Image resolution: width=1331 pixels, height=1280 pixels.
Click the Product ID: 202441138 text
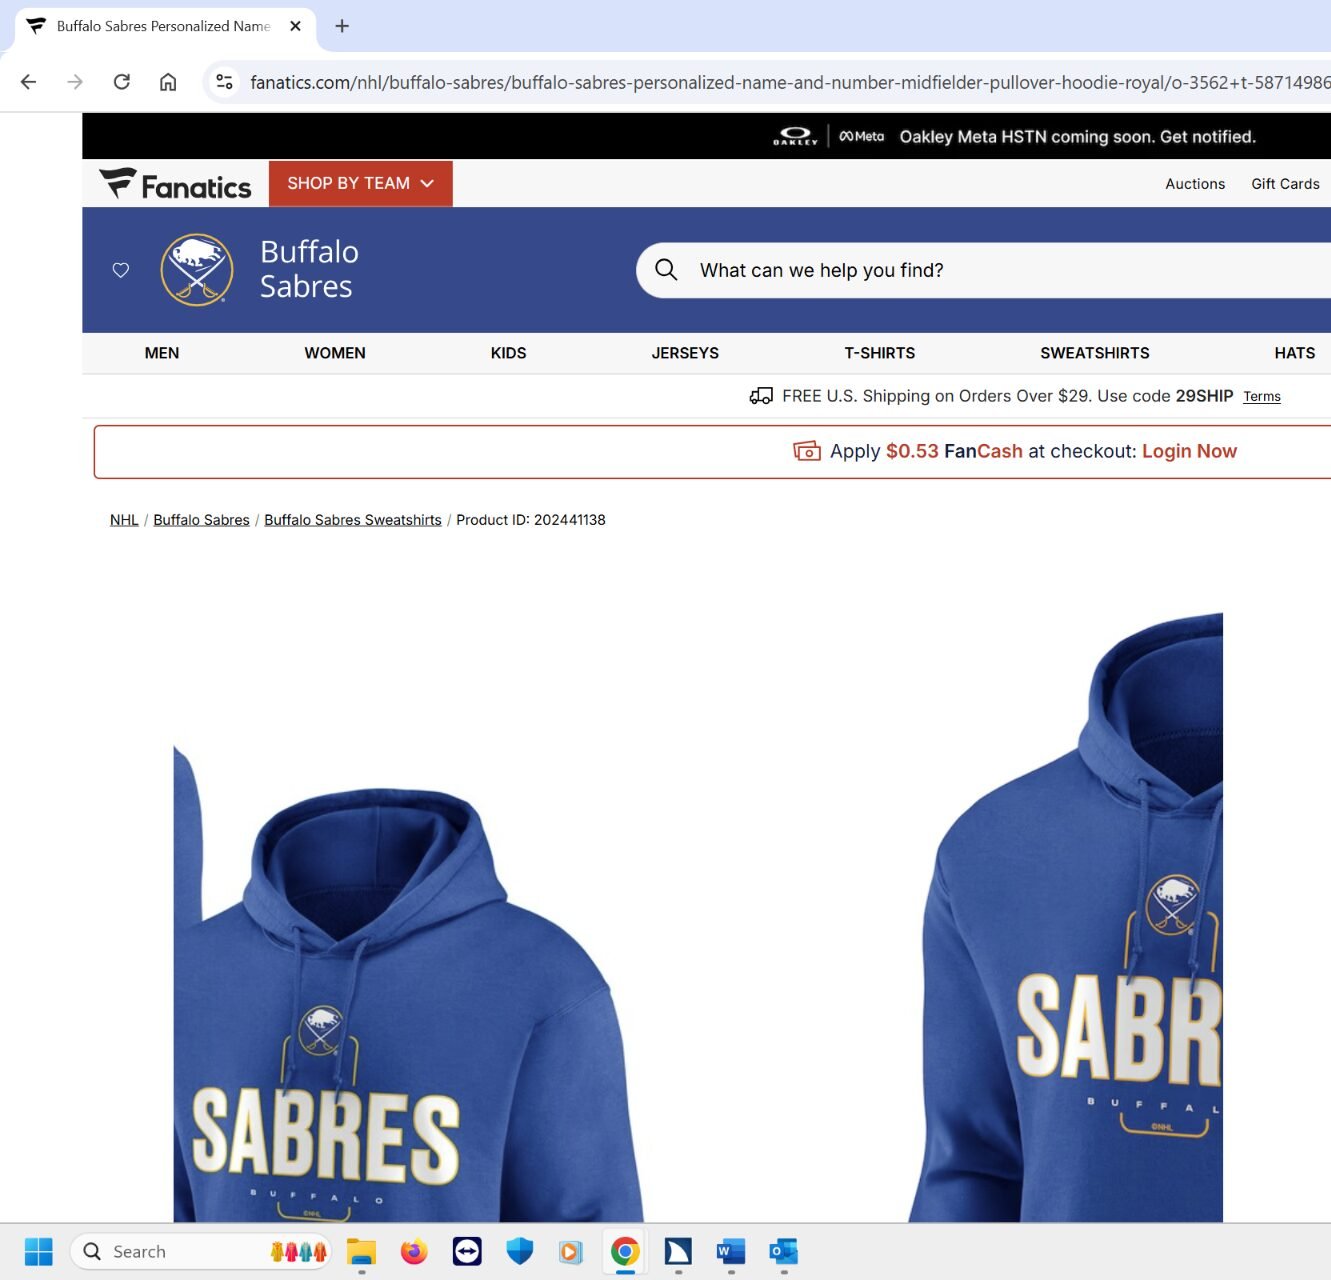(531, 520)
